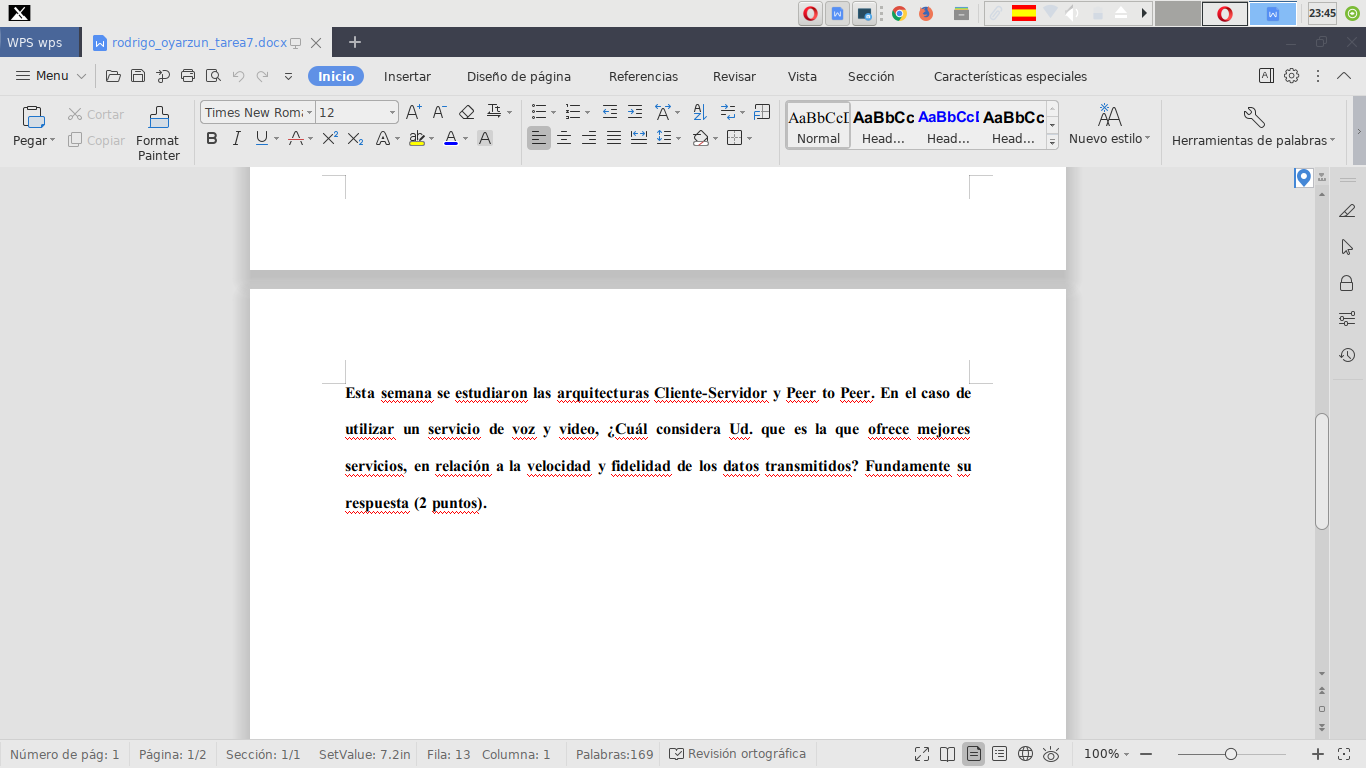Clear formatting with the eraser icon
This screenshot has height=768, width=1366.
466,112
